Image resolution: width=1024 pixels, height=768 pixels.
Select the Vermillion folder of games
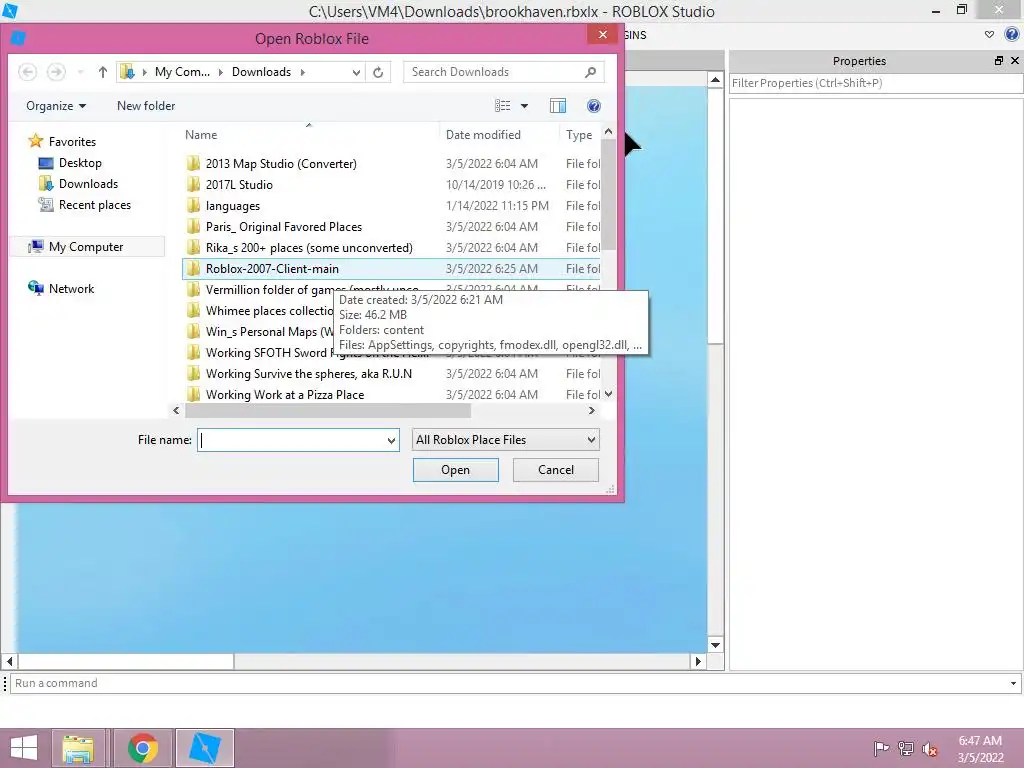click(261, 289)
